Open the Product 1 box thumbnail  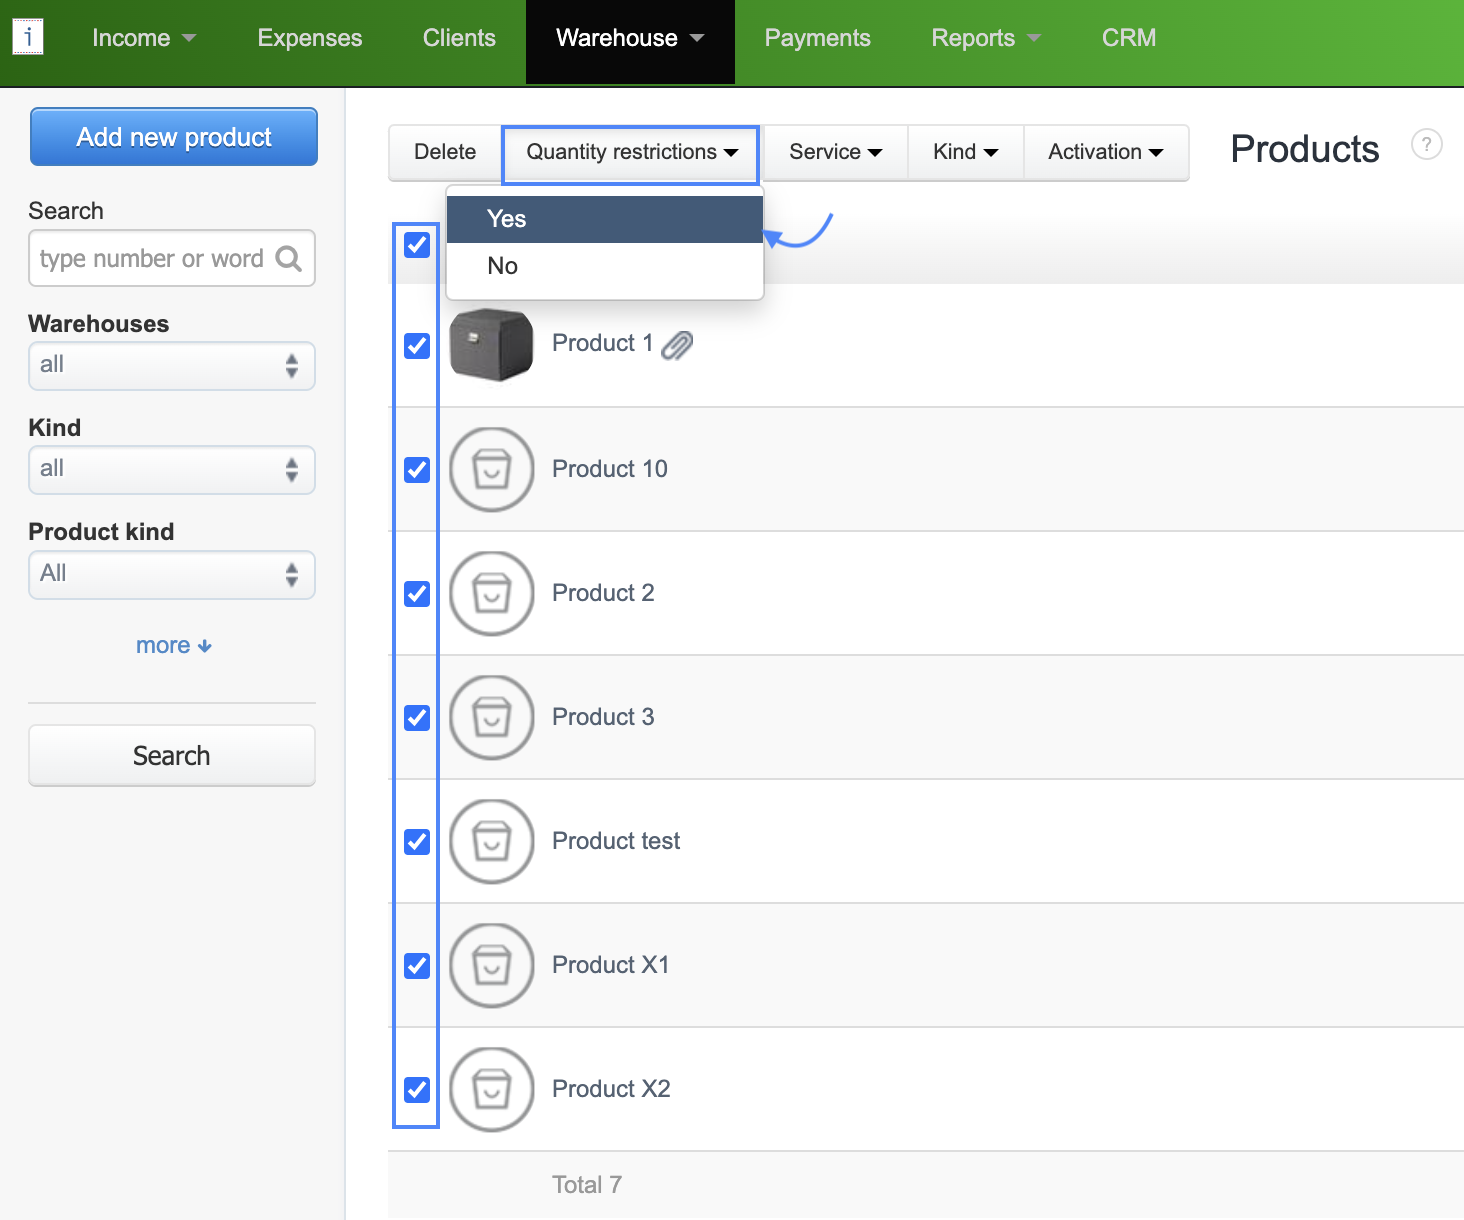[x=491, y=345]
